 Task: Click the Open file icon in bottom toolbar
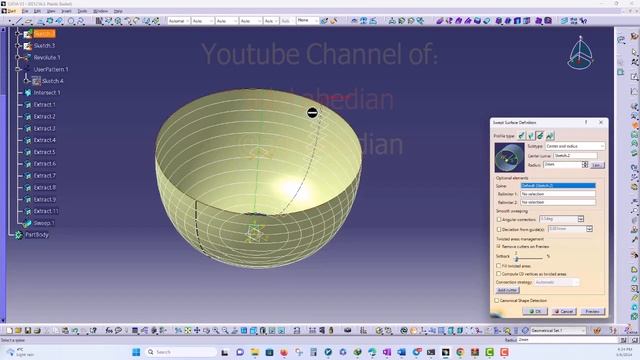click(x=18, y=331)
